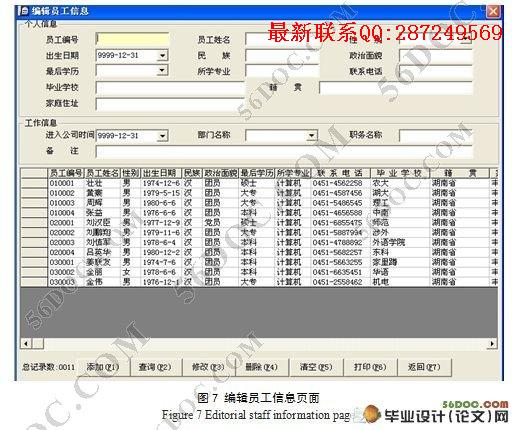The height and width of the screenshot is (430, 517).
Task: Select employee number cell 020002
Action: [66, 233]
